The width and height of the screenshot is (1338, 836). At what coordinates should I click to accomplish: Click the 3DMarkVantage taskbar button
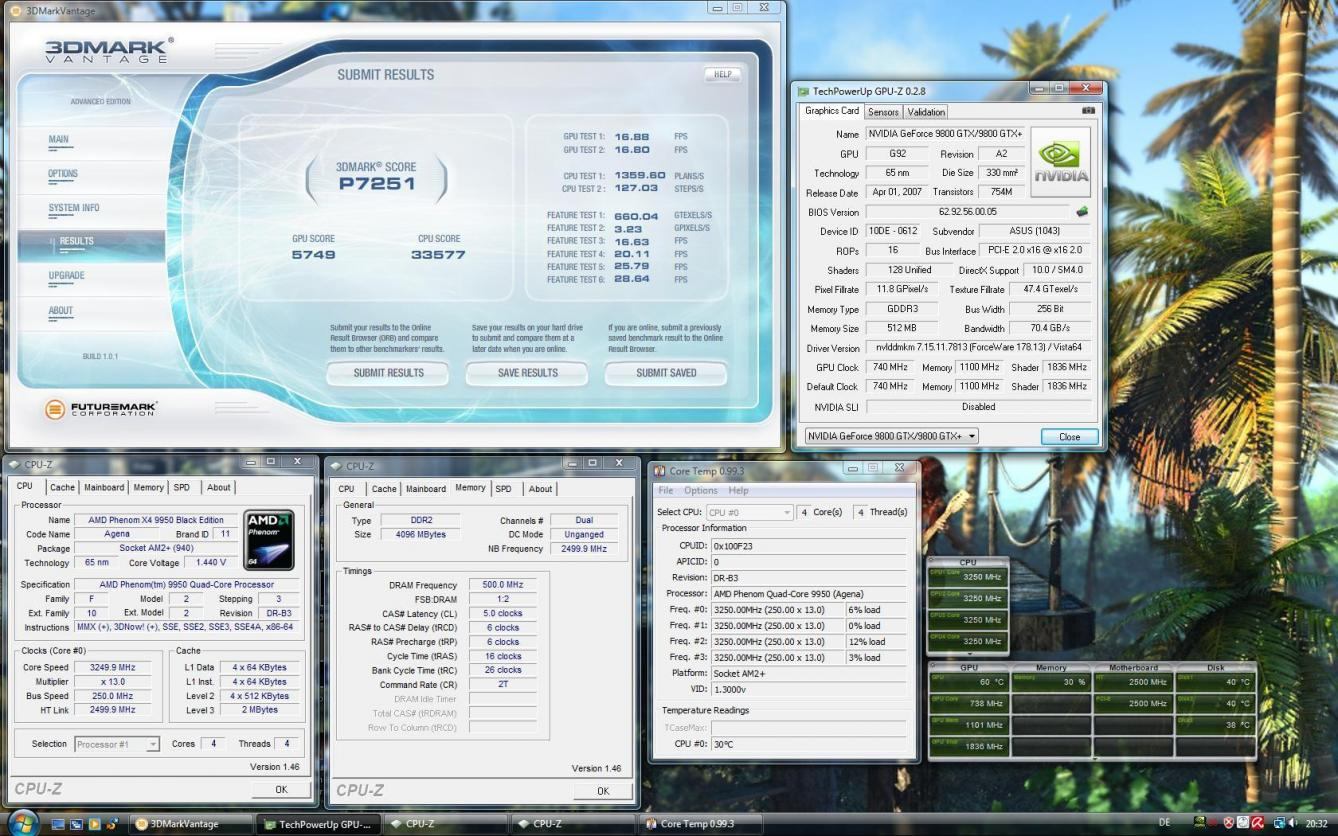(190, 824)
